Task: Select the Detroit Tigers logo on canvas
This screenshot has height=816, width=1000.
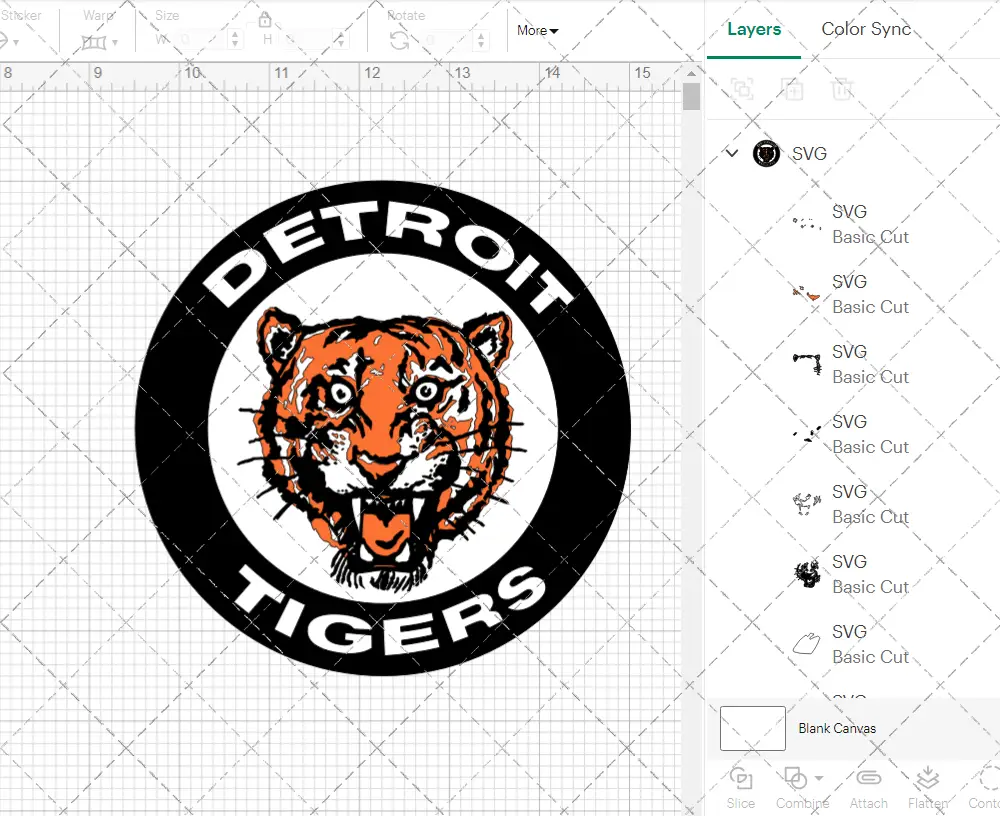Action: [383, 428]
